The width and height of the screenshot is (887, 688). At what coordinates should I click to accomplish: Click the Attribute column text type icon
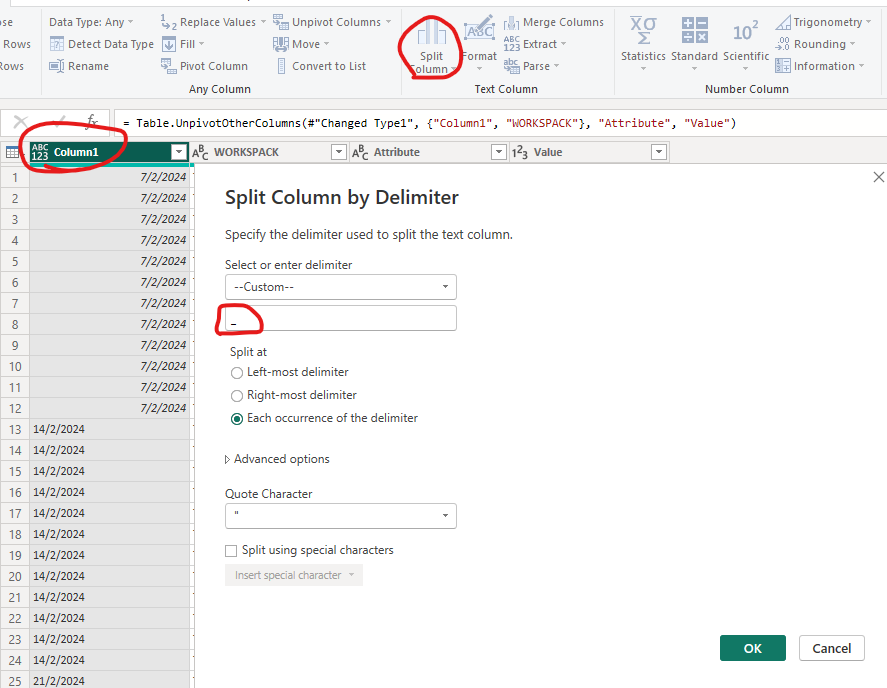coord(360,152)
